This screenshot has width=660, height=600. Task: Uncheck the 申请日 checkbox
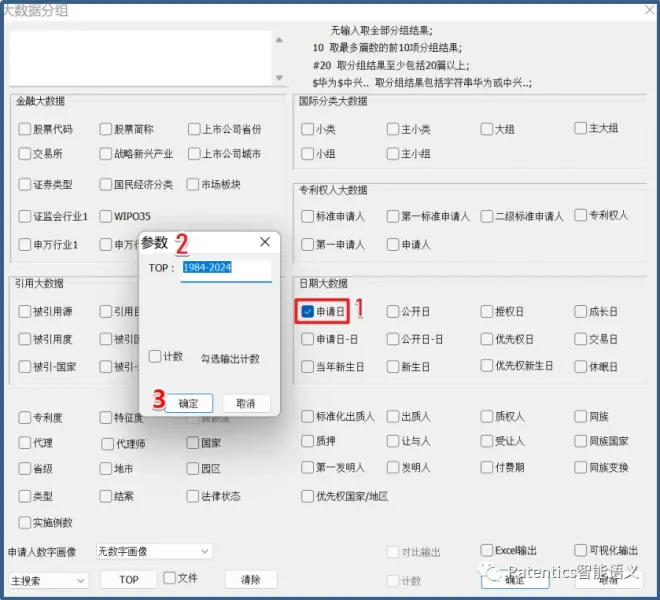[x=308, y=312]
